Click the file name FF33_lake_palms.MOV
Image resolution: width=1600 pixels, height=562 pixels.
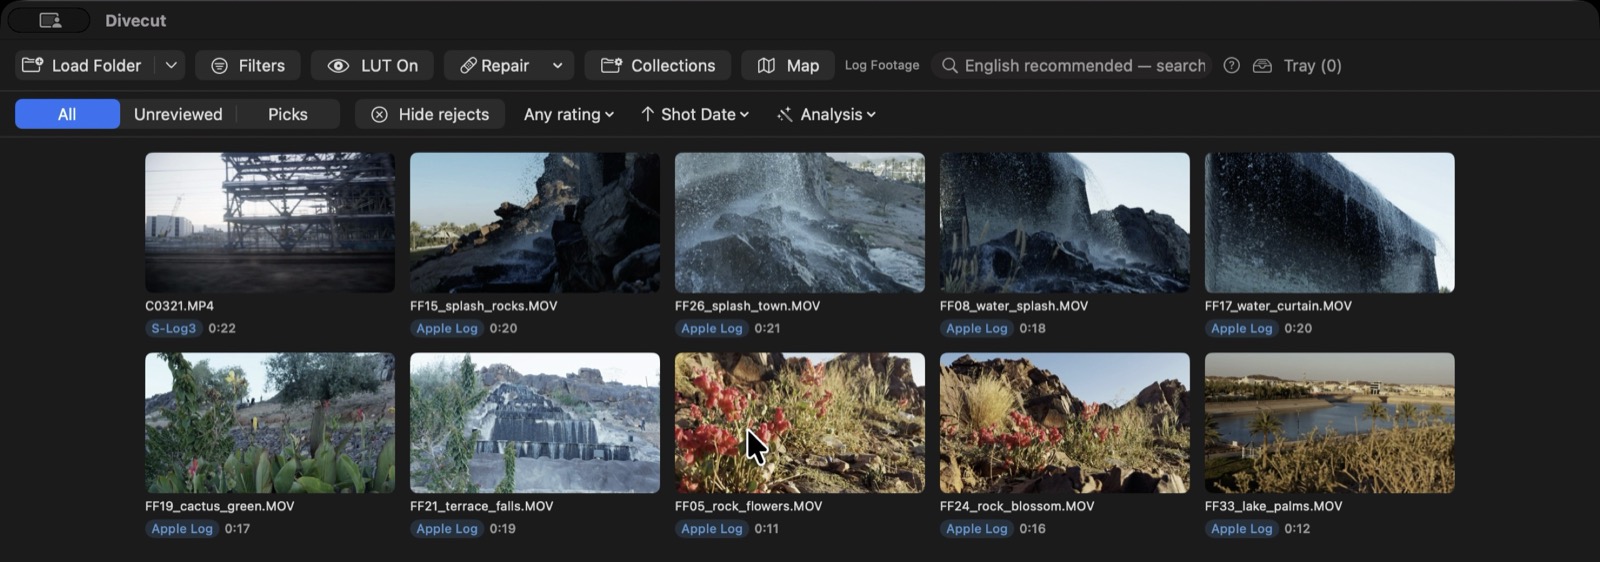click(x=1274, y=506)
